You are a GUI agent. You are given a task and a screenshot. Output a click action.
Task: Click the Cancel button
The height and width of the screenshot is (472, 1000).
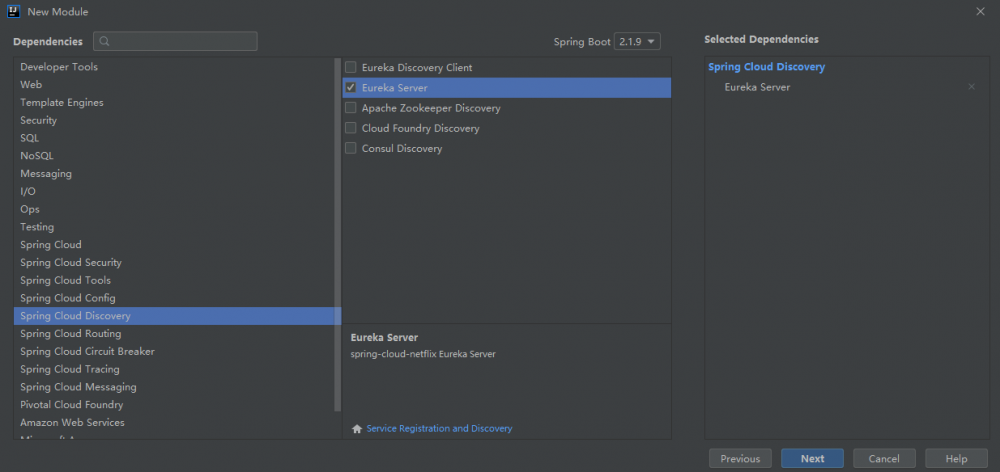click(884, 459)
